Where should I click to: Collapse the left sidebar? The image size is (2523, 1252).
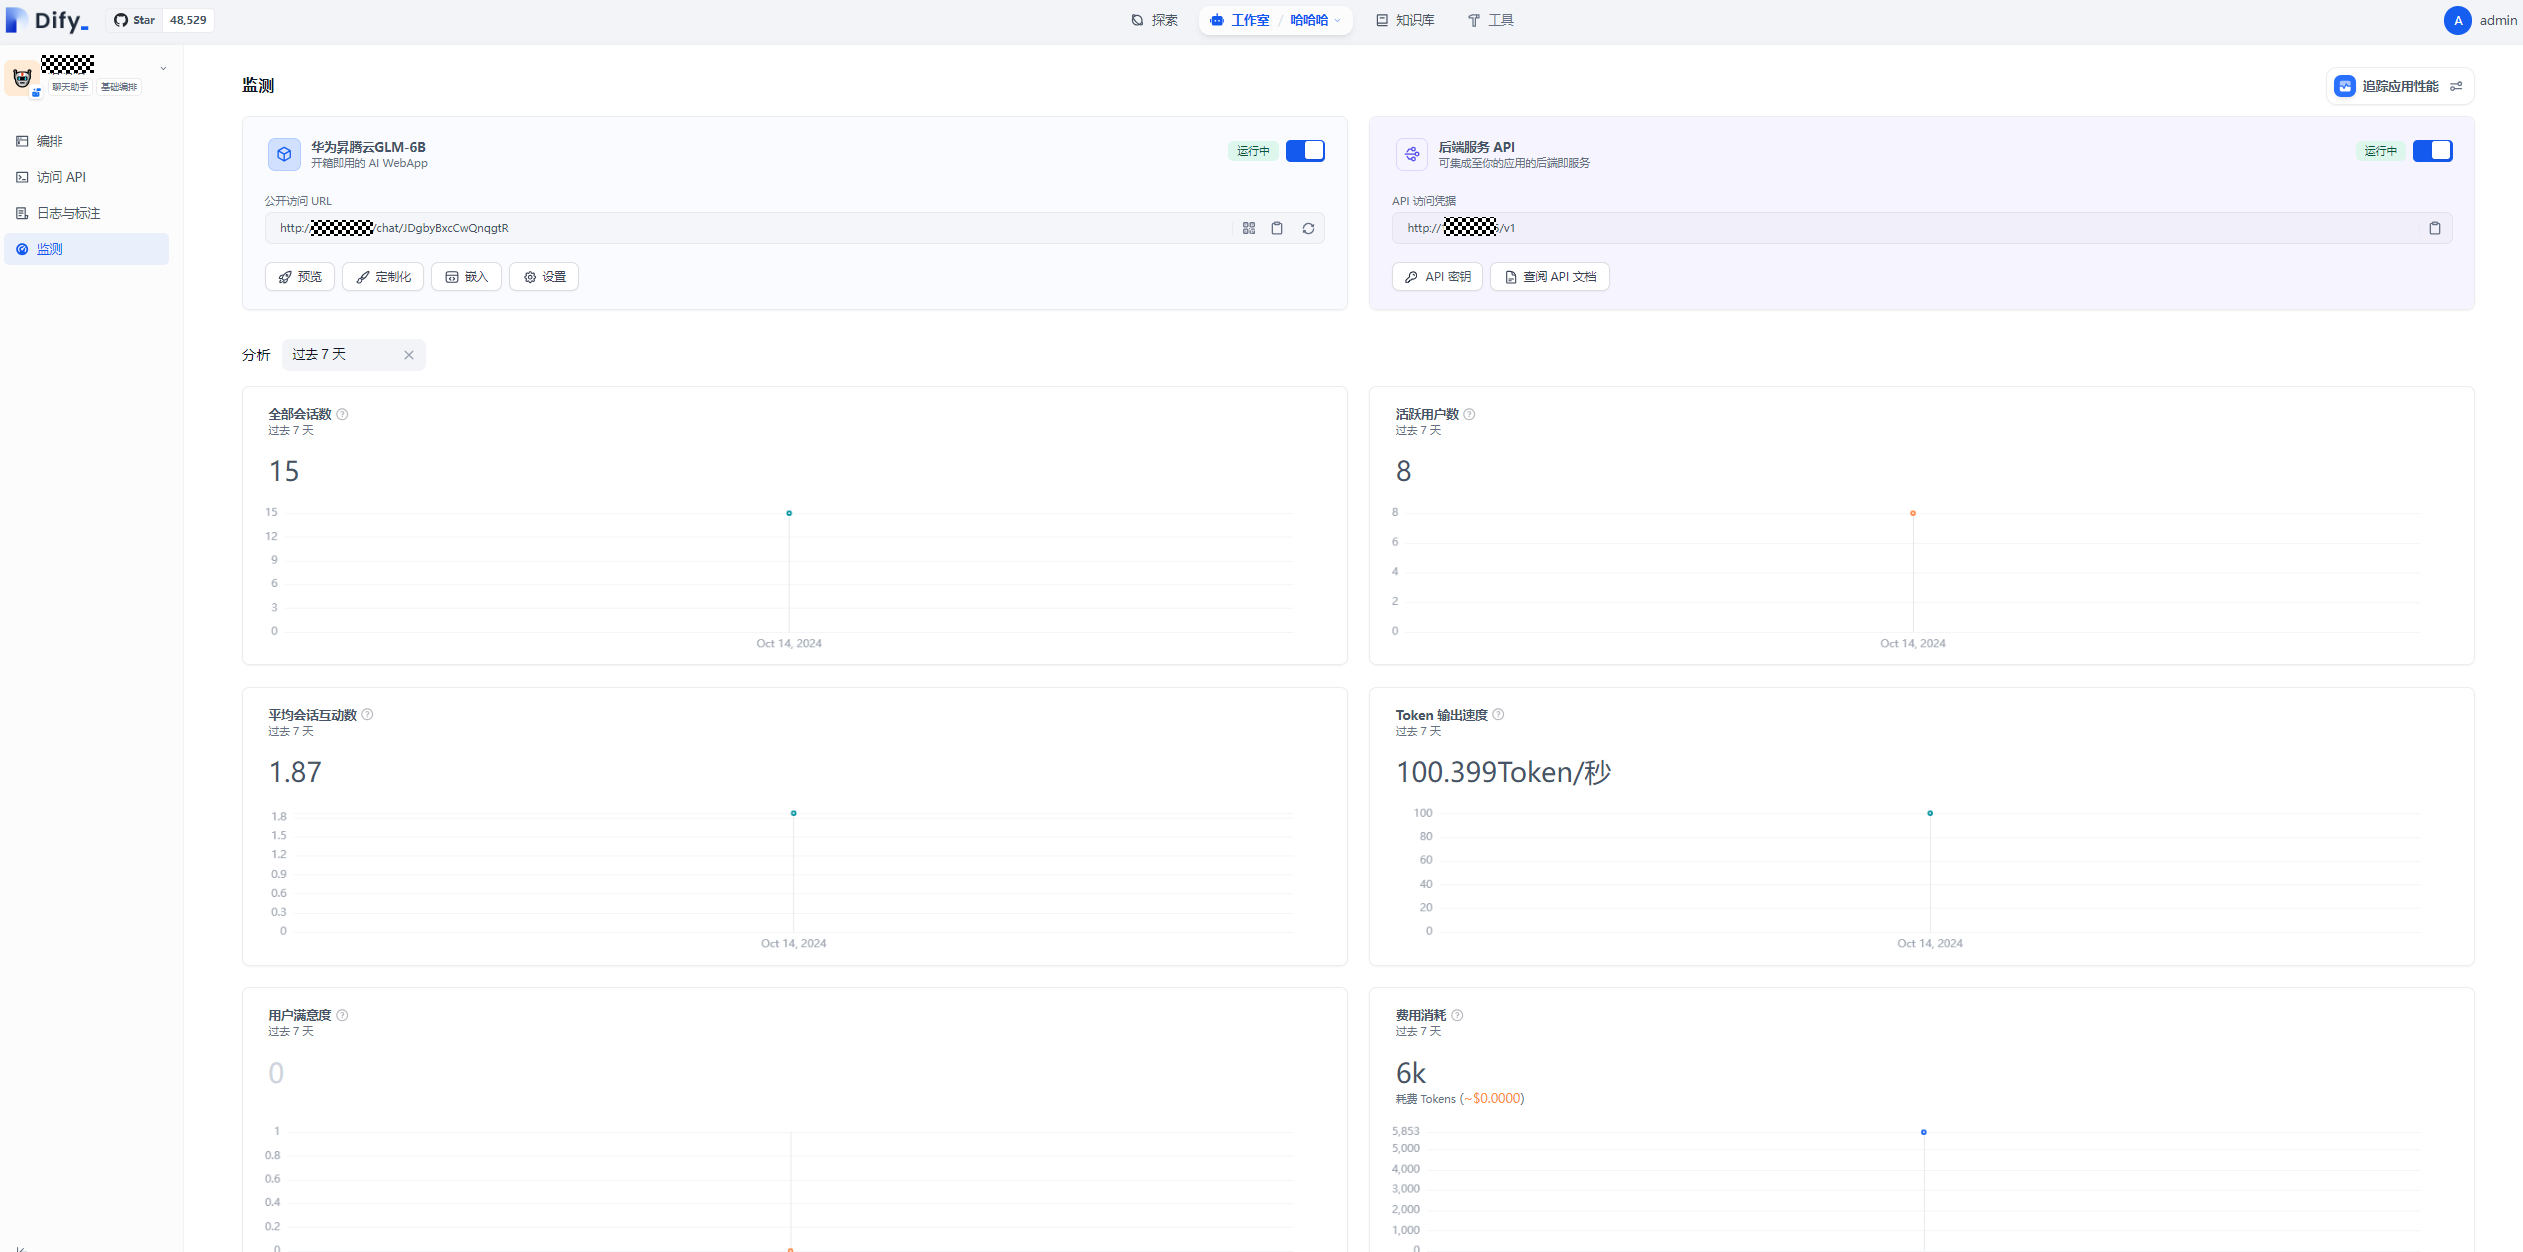click(x=20, y=1246)
